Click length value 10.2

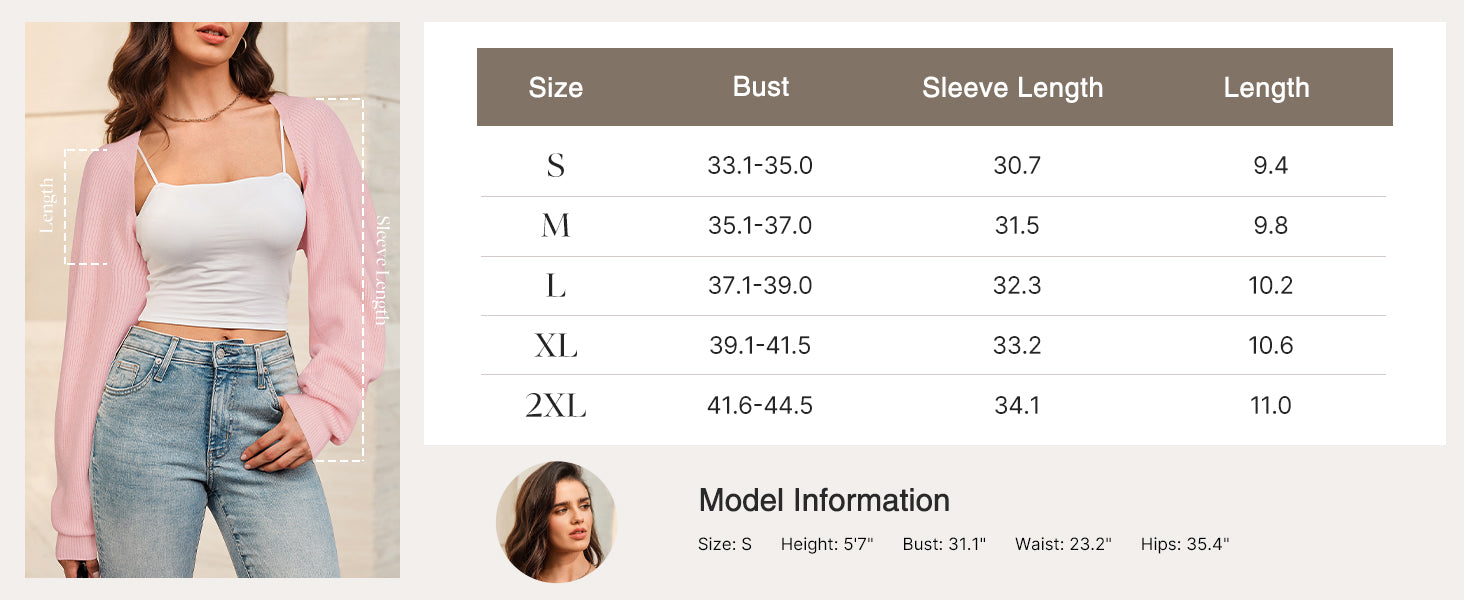click(x=1271, y=286)
